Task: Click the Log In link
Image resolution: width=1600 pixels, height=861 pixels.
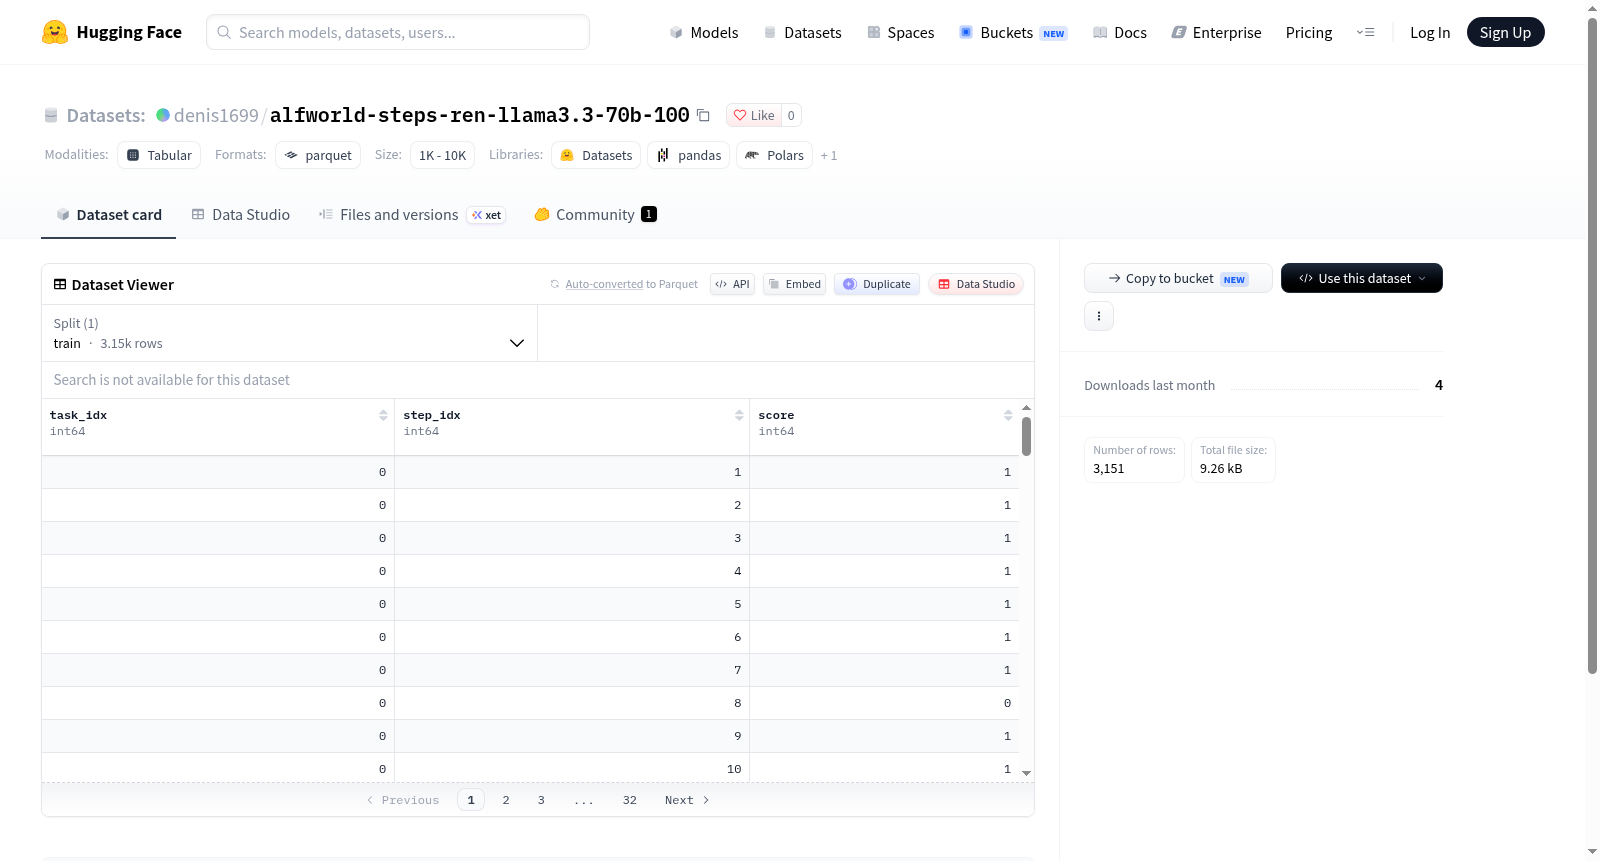Action: pos(1430,33)
